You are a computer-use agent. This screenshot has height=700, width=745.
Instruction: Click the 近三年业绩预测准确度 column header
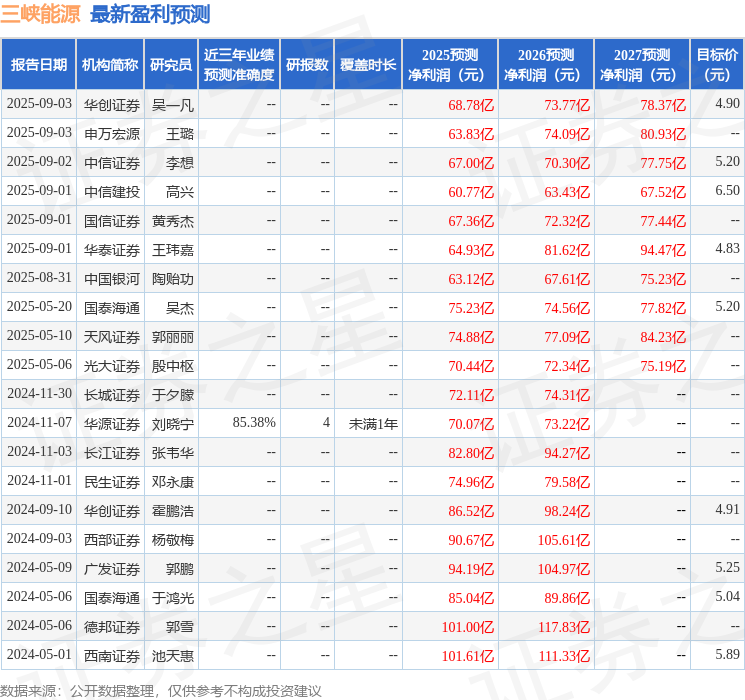tap(239, 64)
